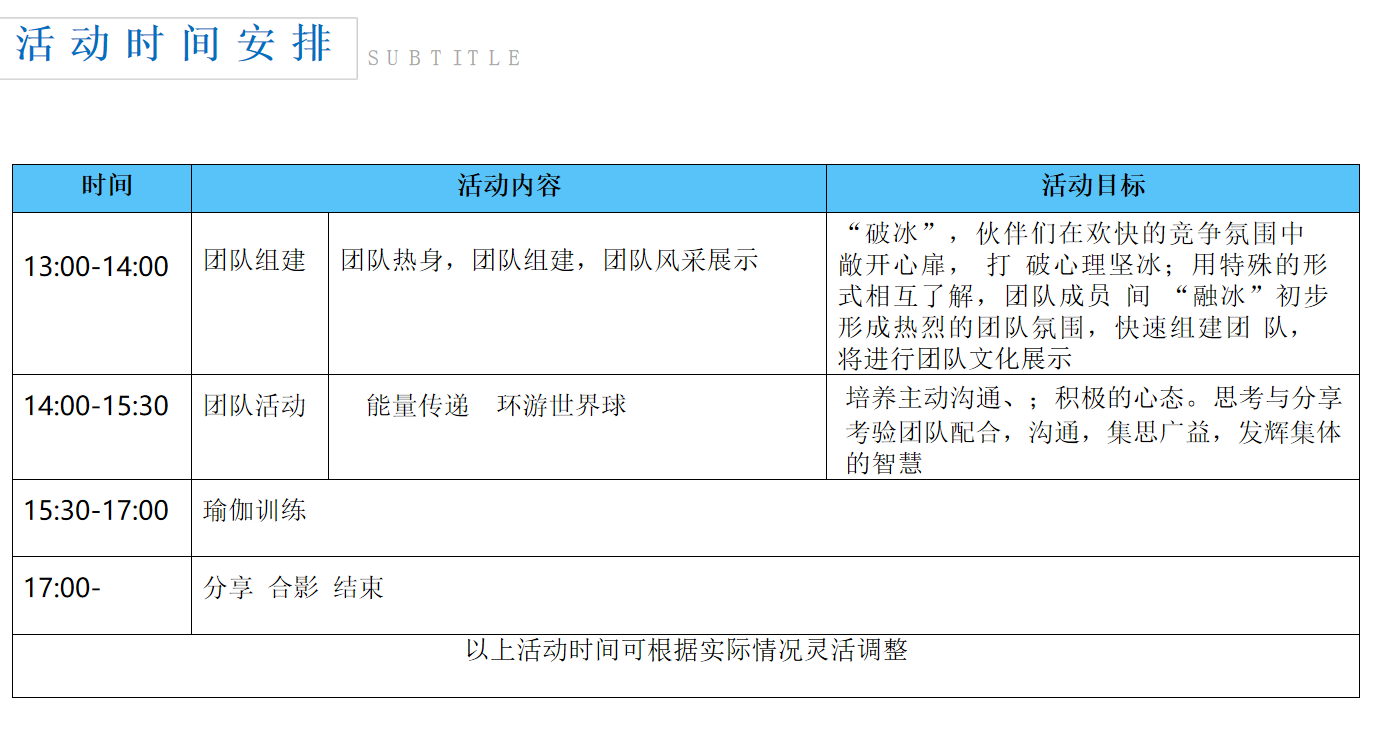Click the 13:00-14:00 time cell
Screen dimensions: 1379x755
[x=102, y=293]
